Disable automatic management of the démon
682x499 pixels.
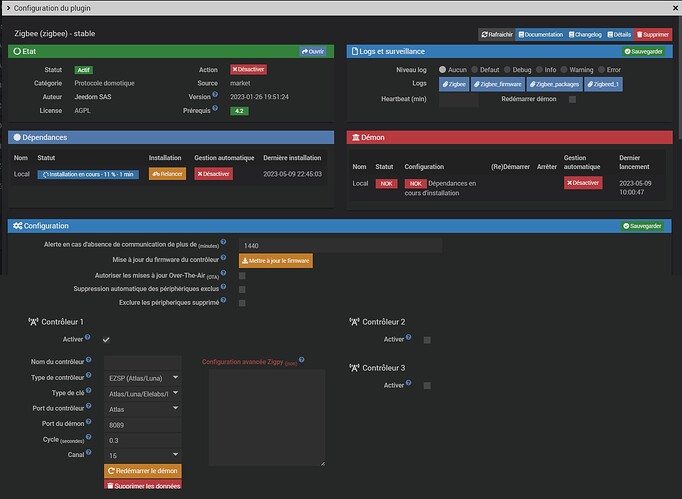(x=583, y=183)
